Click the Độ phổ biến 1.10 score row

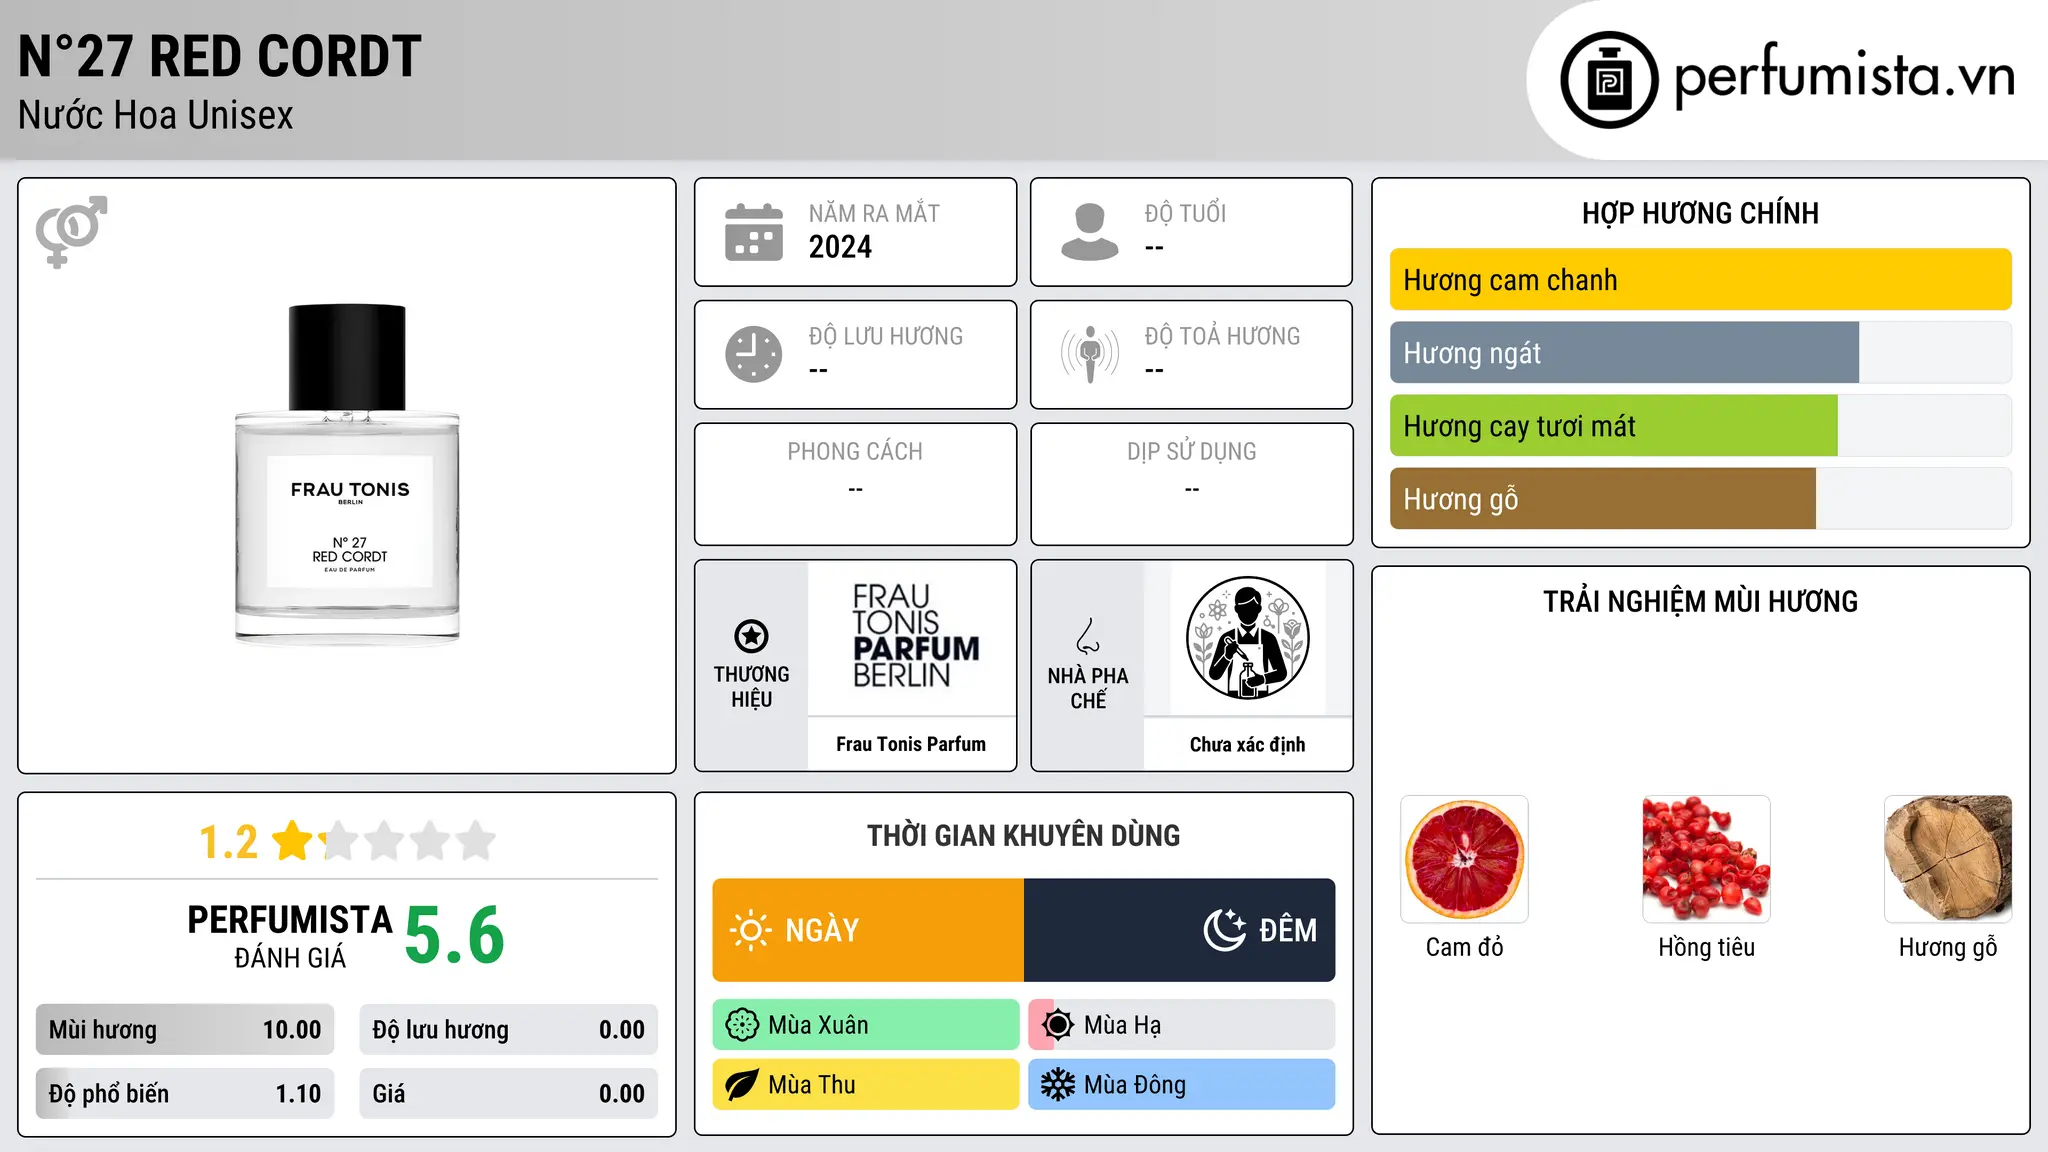tap(185, 1094)
